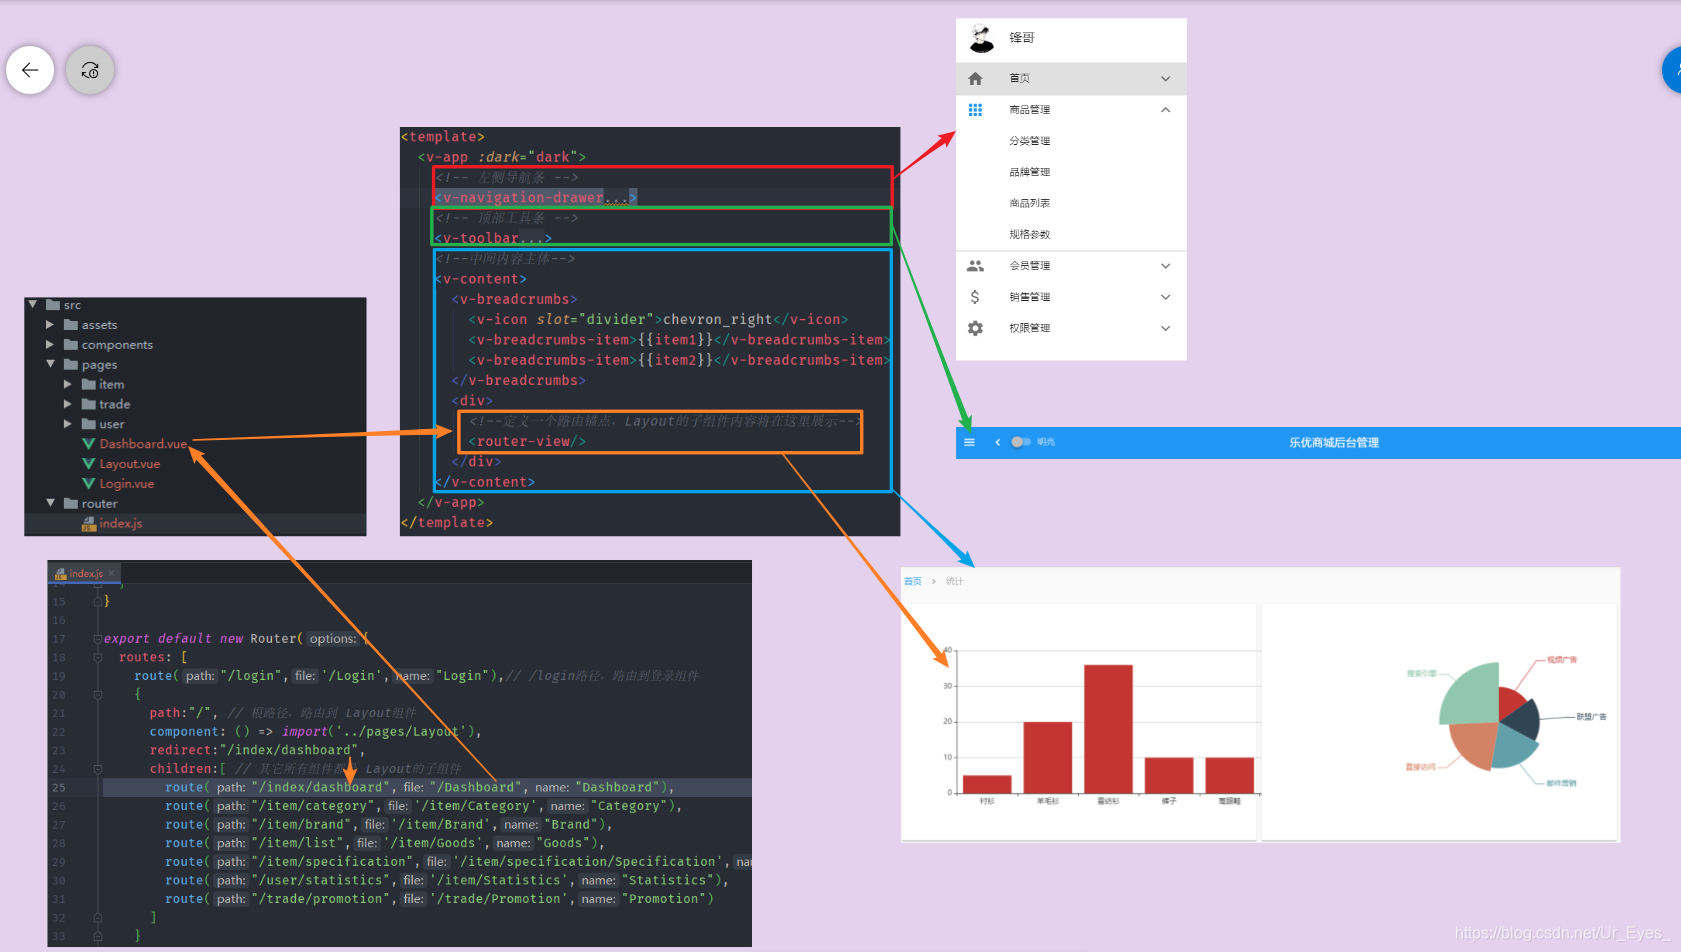The width and height of the screenshot is (1681, 952).
Task: Click the JS file icon of index.js in tree
Action: (89, 523)
